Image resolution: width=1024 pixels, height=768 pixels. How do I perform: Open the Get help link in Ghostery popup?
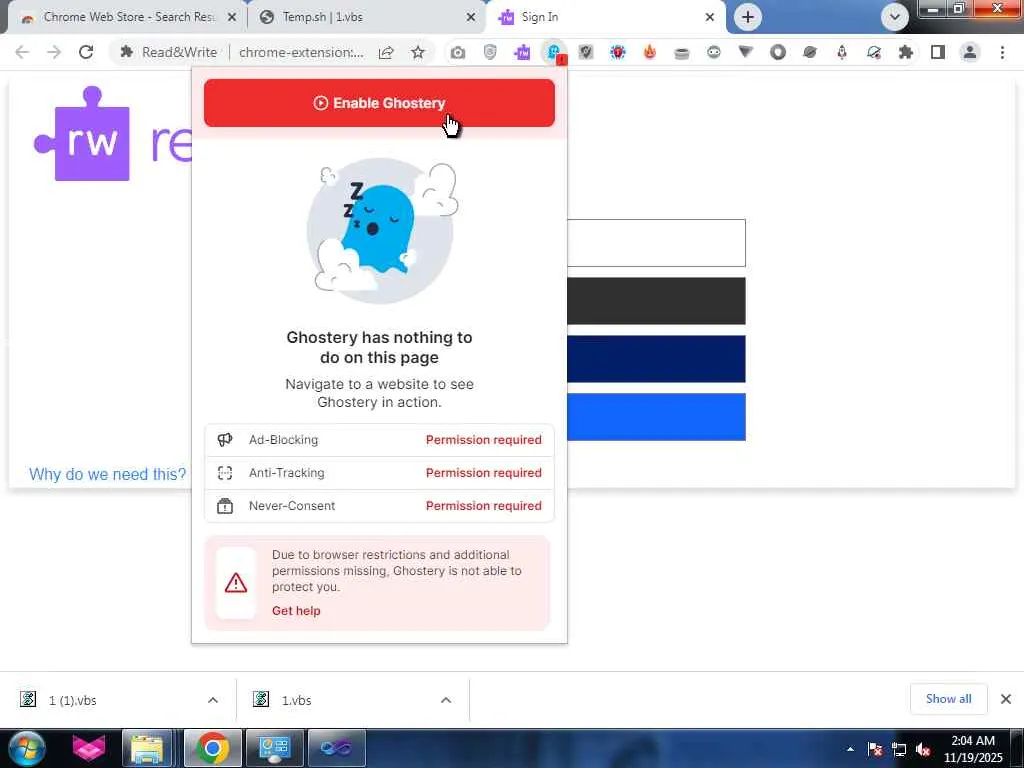296,611
